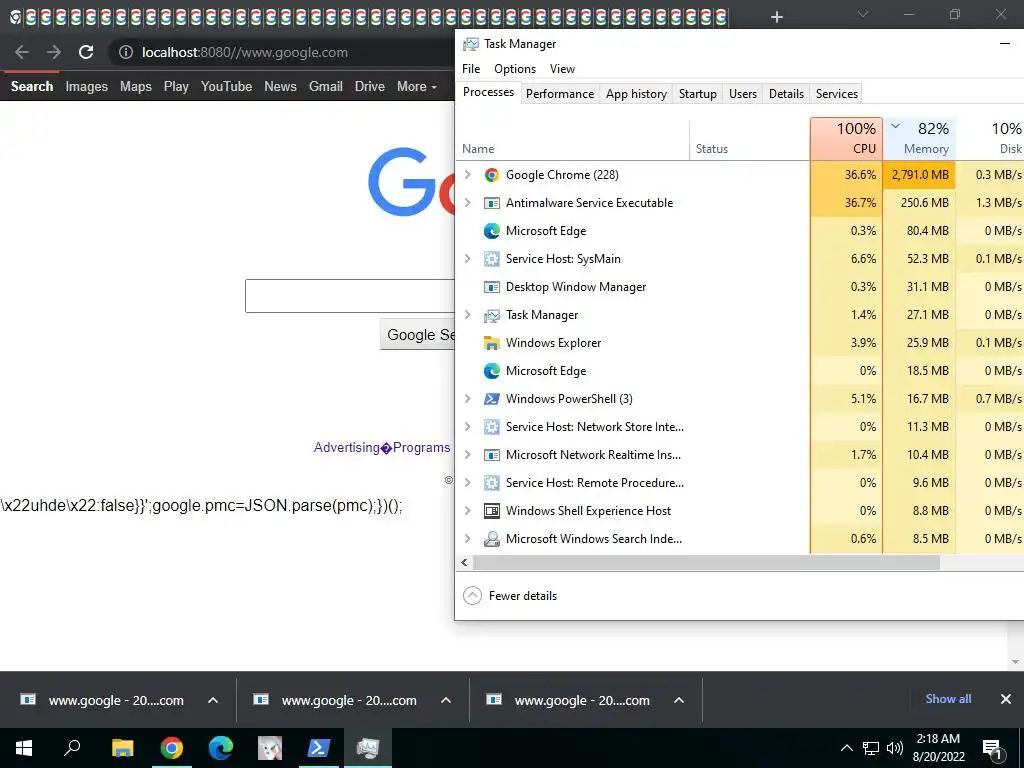This screenshot has height=768, width=1024.
Task: Expand Windows PowerShell (3) group
Action: point(468,399)
